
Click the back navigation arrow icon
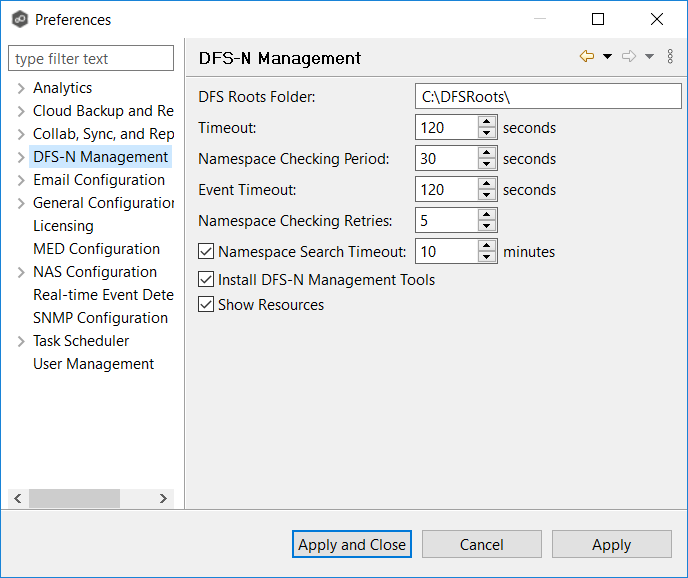587,57
